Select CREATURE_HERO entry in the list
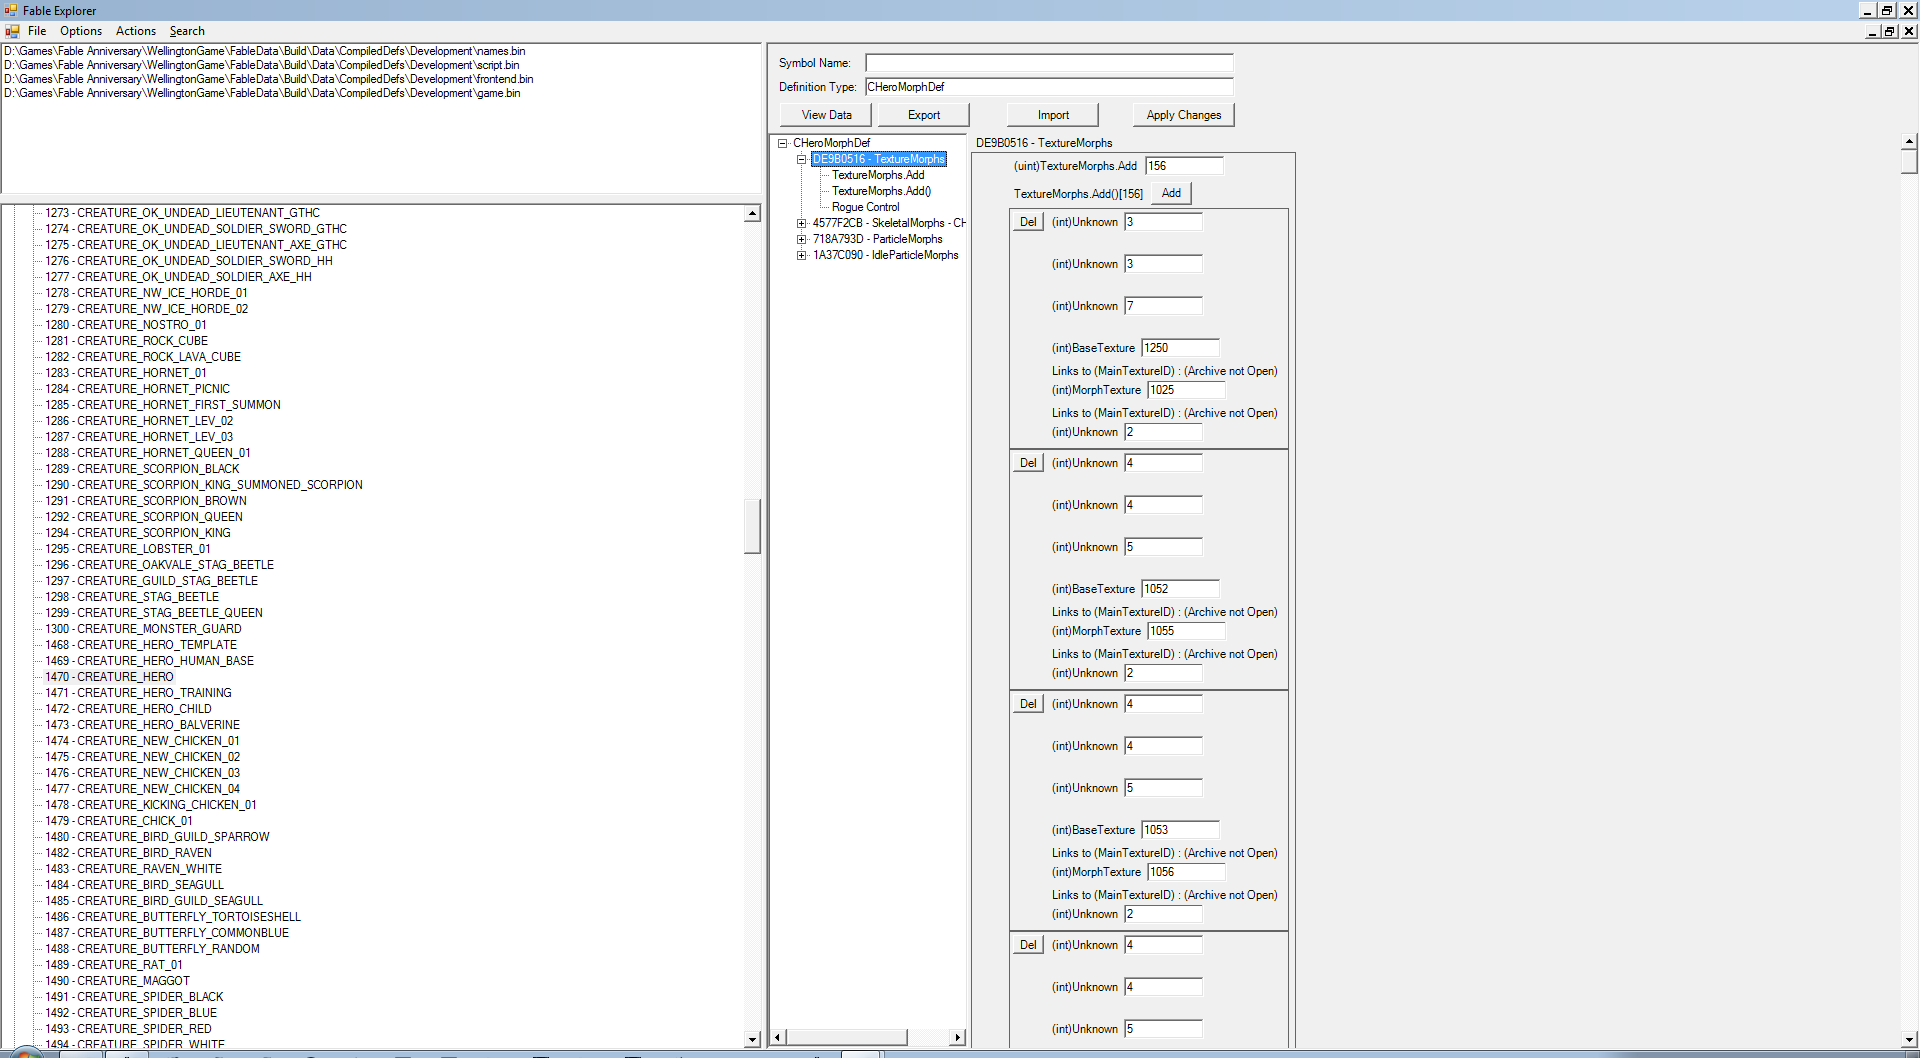The height and width of the screenshot is (1058, 1920). tap(125, 677)
